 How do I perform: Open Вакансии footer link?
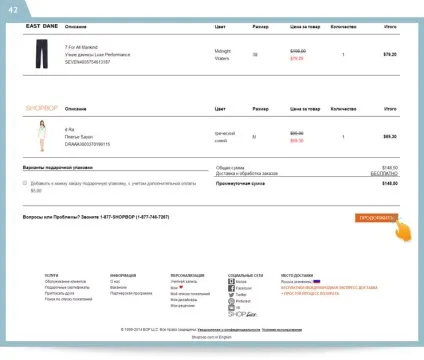pyautogui.click(x=118, y=287)
